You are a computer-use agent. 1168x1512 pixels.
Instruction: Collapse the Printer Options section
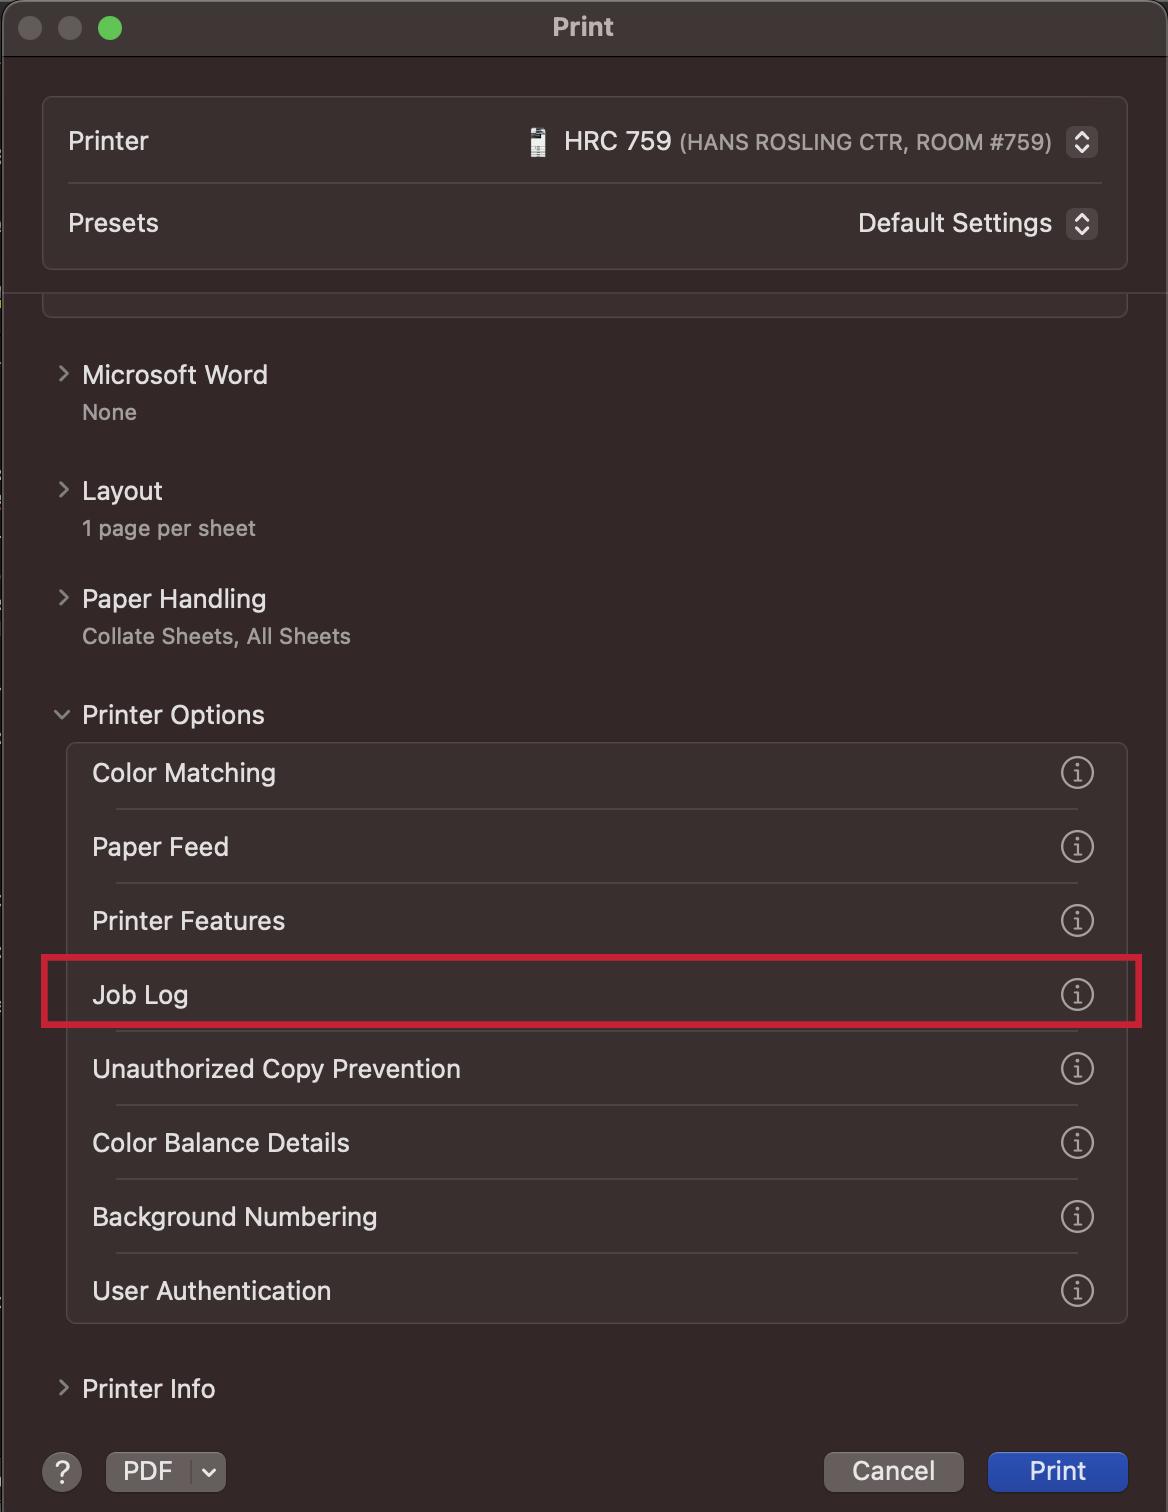(62, 715)
